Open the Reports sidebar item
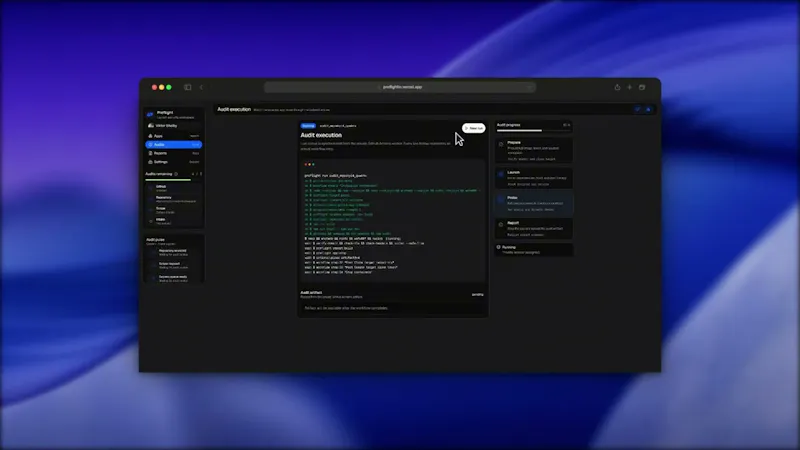Viewport: 800px width, 450px height. click(x=173, y=153)
